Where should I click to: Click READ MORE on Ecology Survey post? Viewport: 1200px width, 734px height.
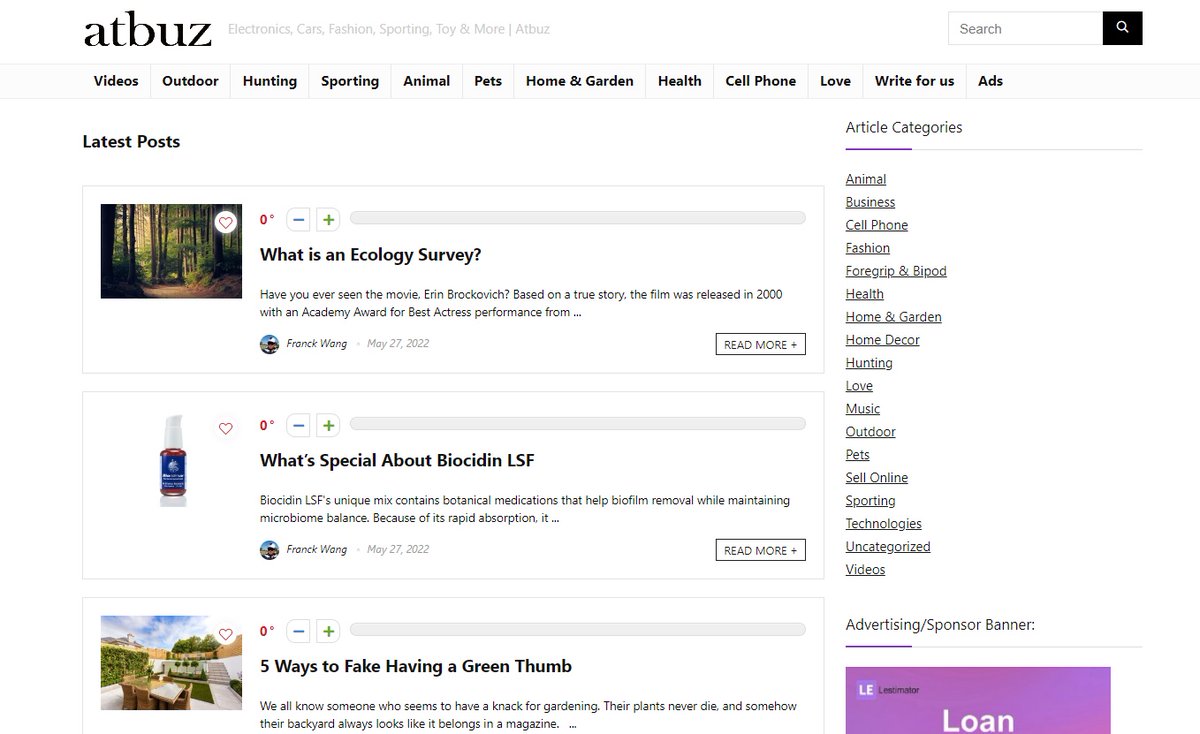761,344
